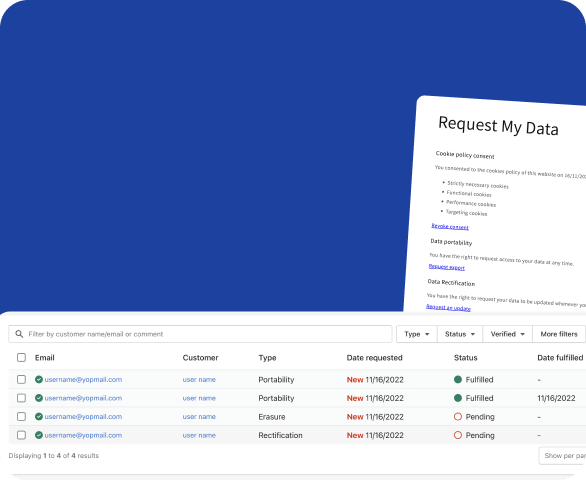Toggle the select-all checkbox beside Email header

21,358
